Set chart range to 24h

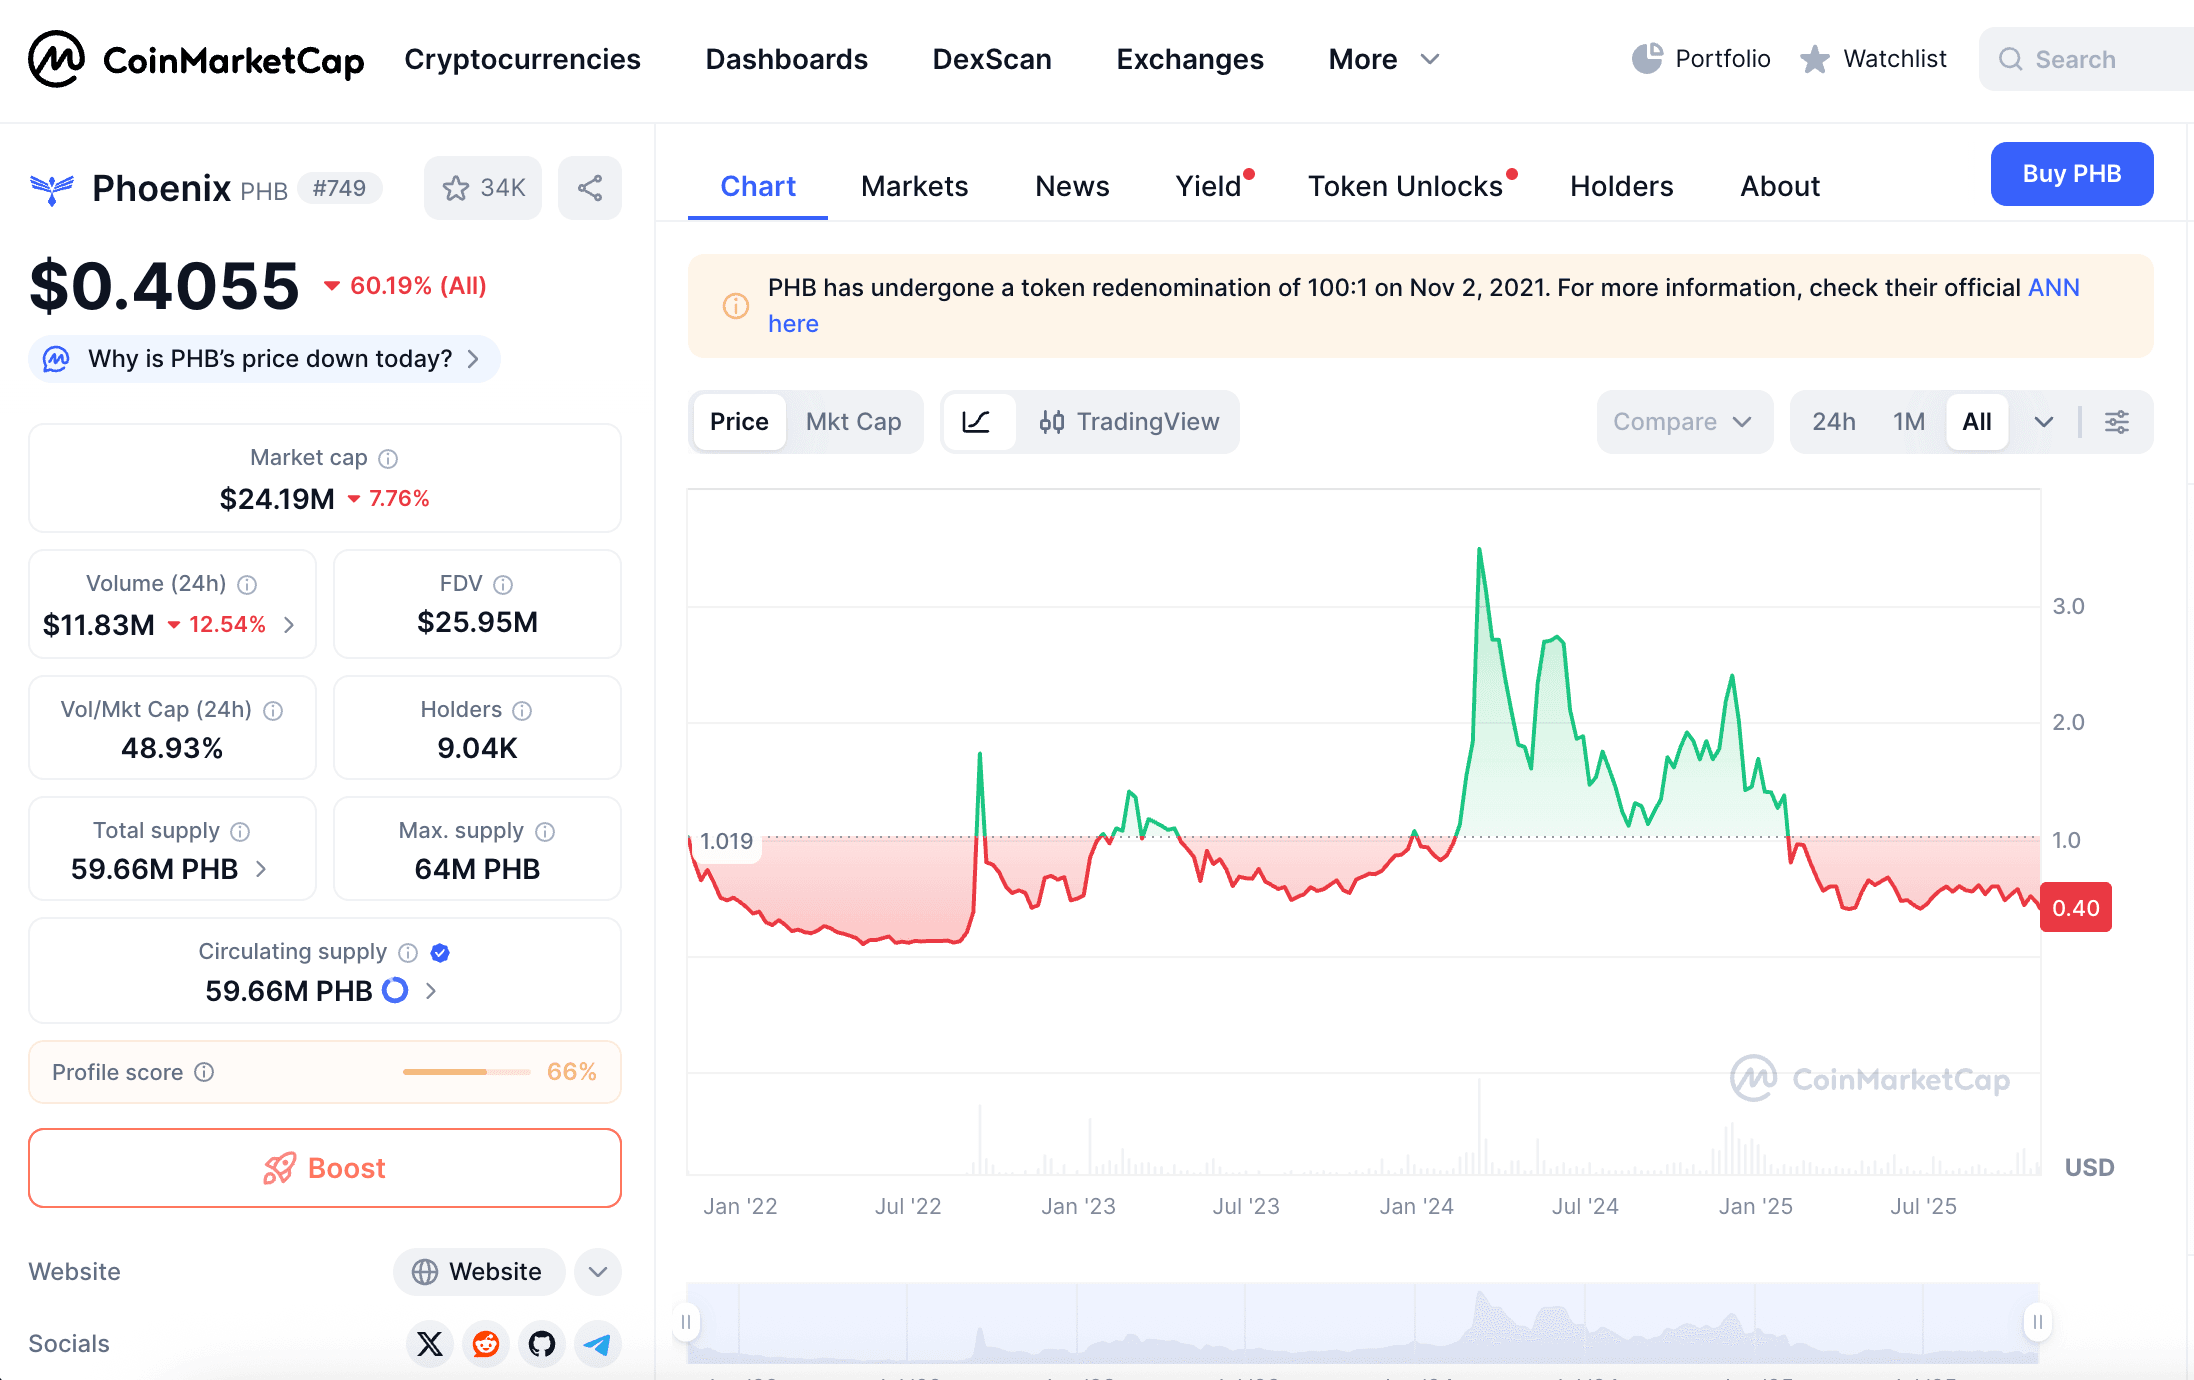pyautogui.click(x=1833, y=422)
